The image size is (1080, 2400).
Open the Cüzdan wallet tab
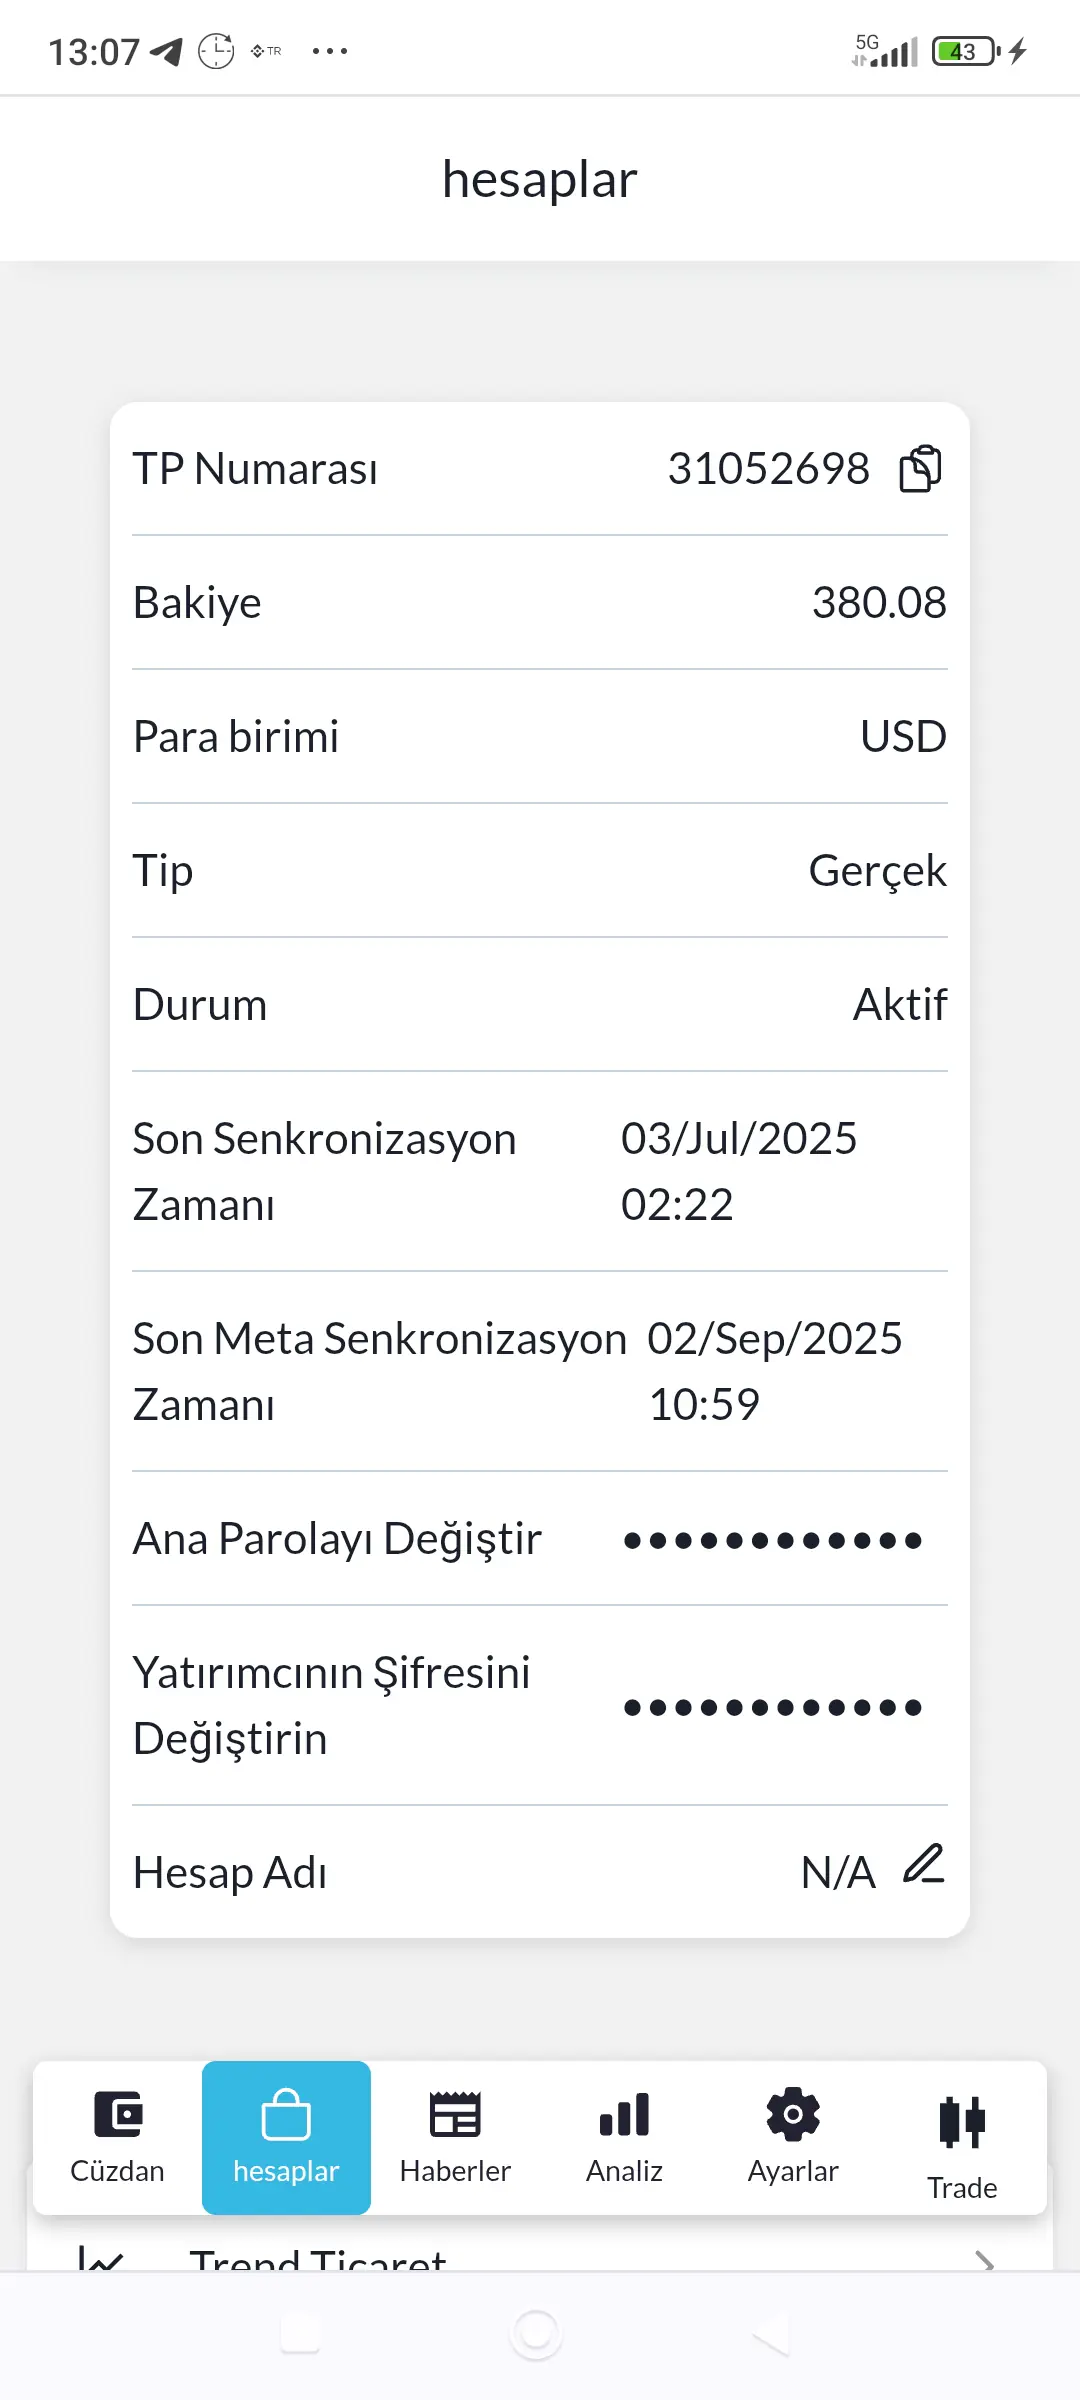(x=118, y=2137)
